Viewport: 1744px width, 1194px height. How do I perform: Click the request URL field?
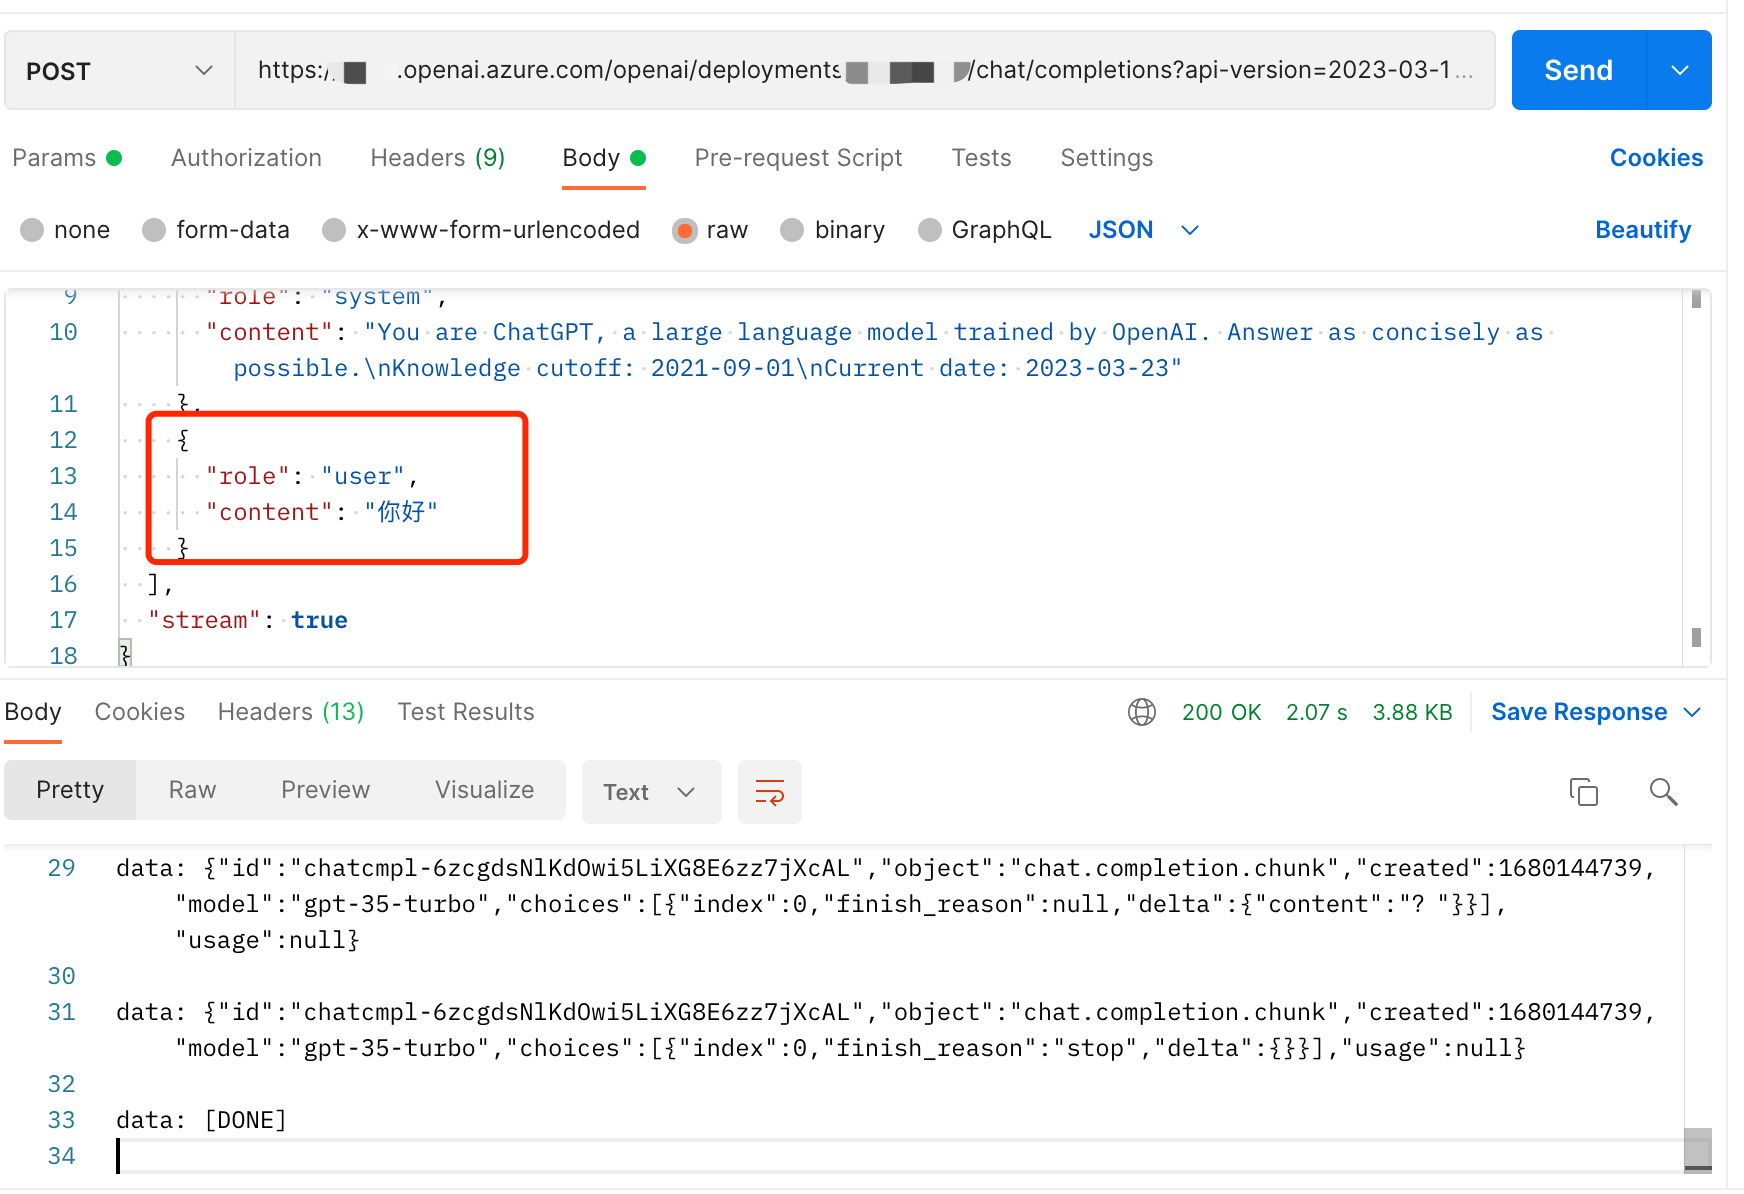click(x=865, y=70)
